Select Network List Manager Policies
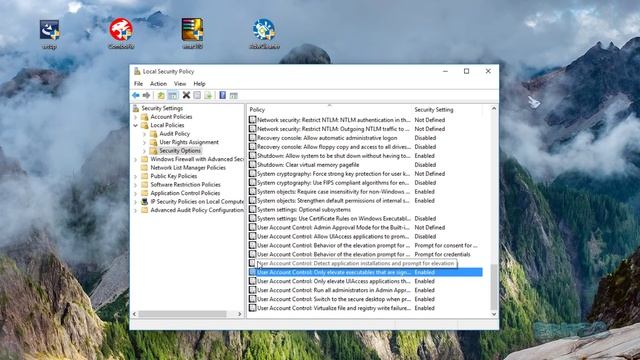Screen dimensions: 640x360 point(188,168)
